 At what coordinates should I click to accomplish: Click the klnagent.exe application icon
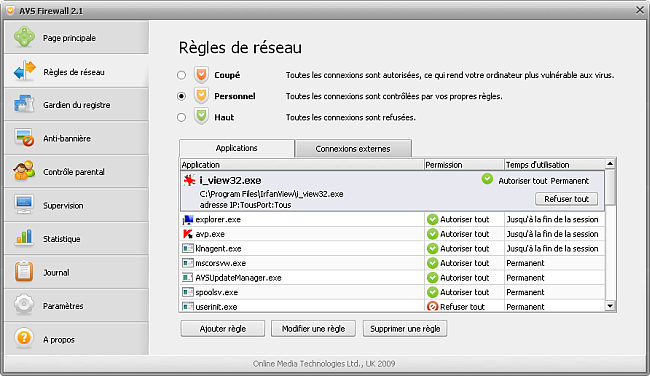pos(188,248)
